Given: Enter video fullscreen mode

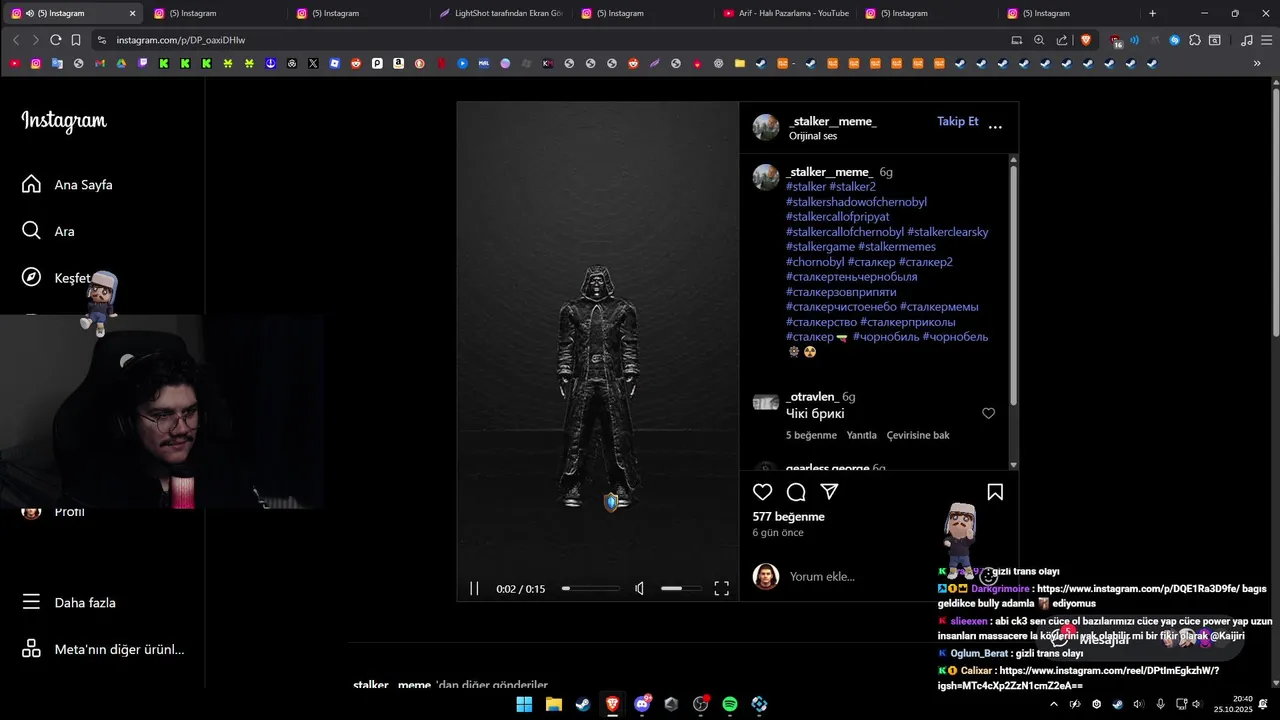Looking at the screenshot, I should point(721,589).
